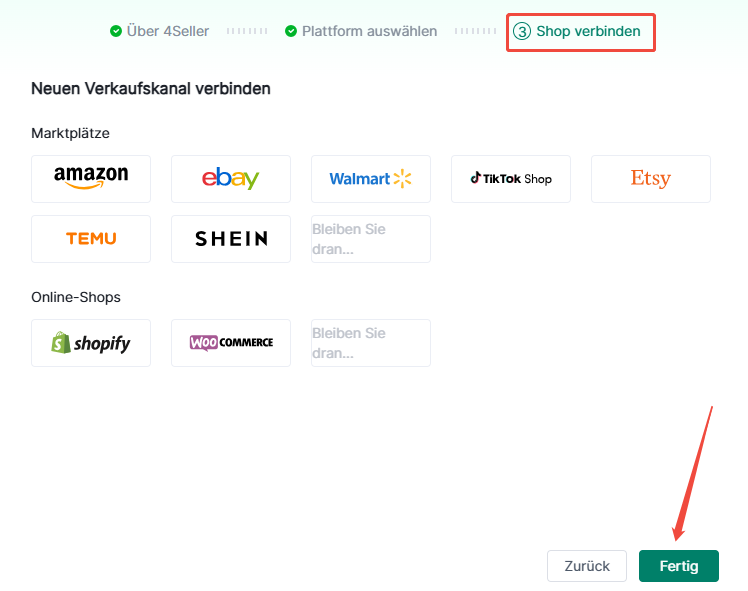The height and width of the screenshot is (591, 748).
Task: Open the 'Über 4Seller' step
Action: click(x=168, y=31)
